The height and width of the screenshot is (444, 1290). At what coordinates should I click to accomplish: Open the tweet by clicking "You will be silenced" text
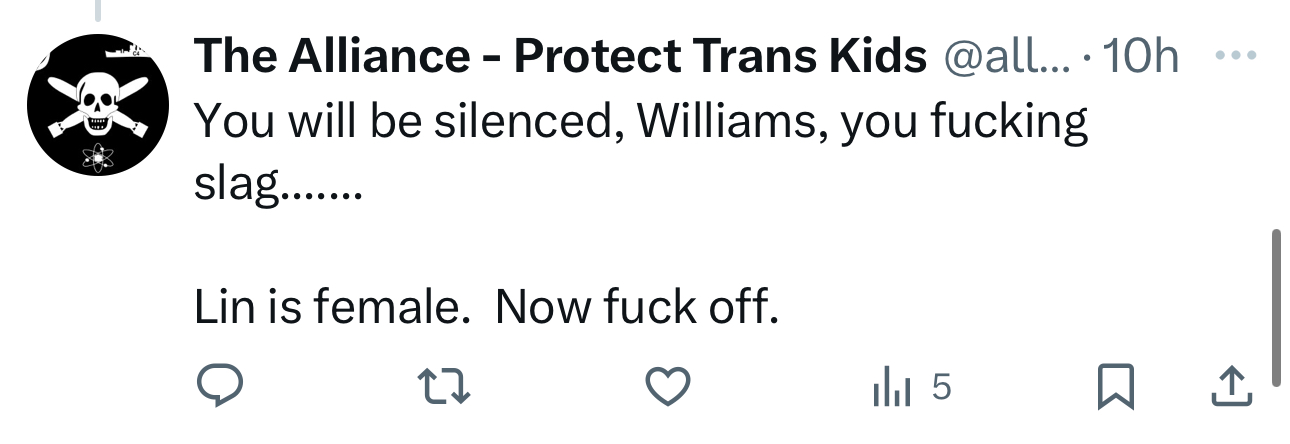click(x=400, y=122)
